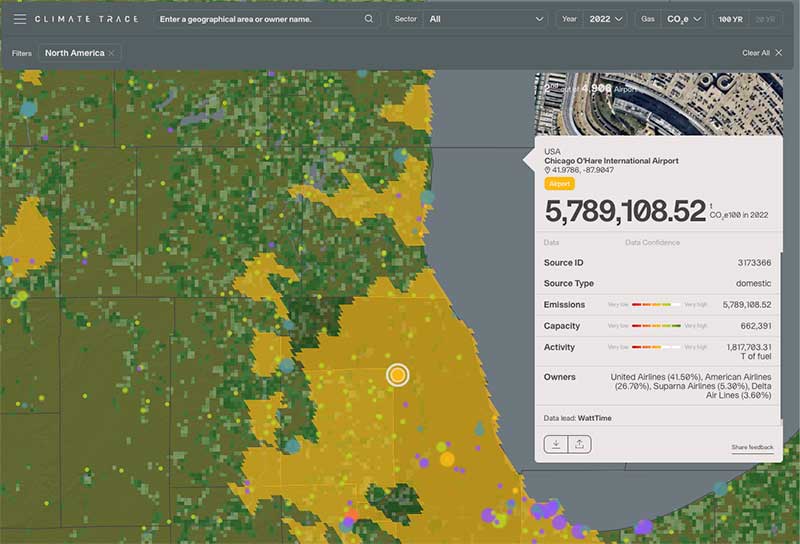
Task: Click the WattTime data lead
Action: [x=594, y=418]
